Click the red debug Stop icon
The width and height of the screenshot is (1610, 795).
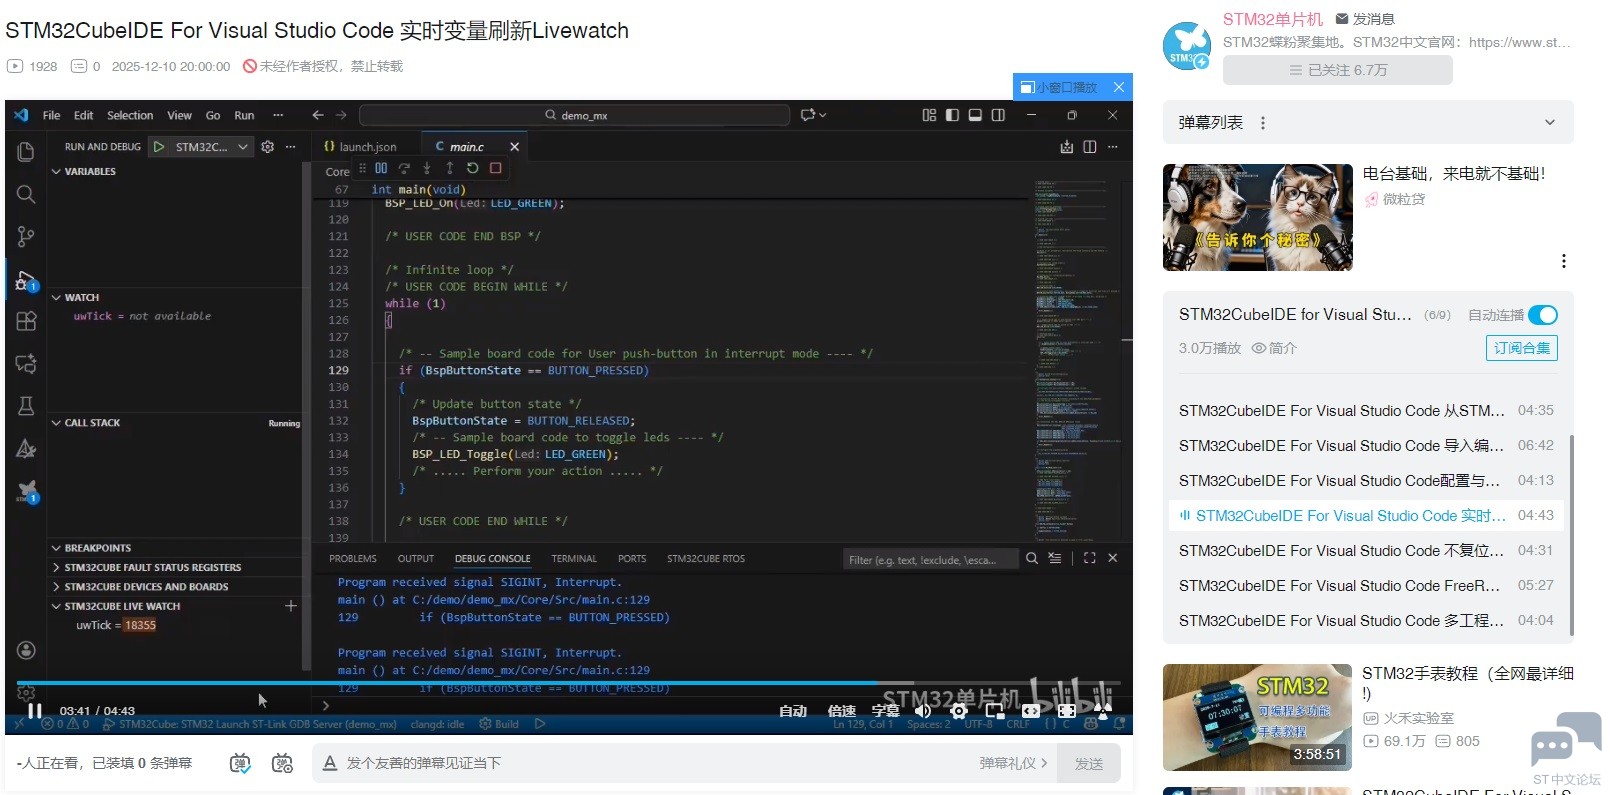495,168
